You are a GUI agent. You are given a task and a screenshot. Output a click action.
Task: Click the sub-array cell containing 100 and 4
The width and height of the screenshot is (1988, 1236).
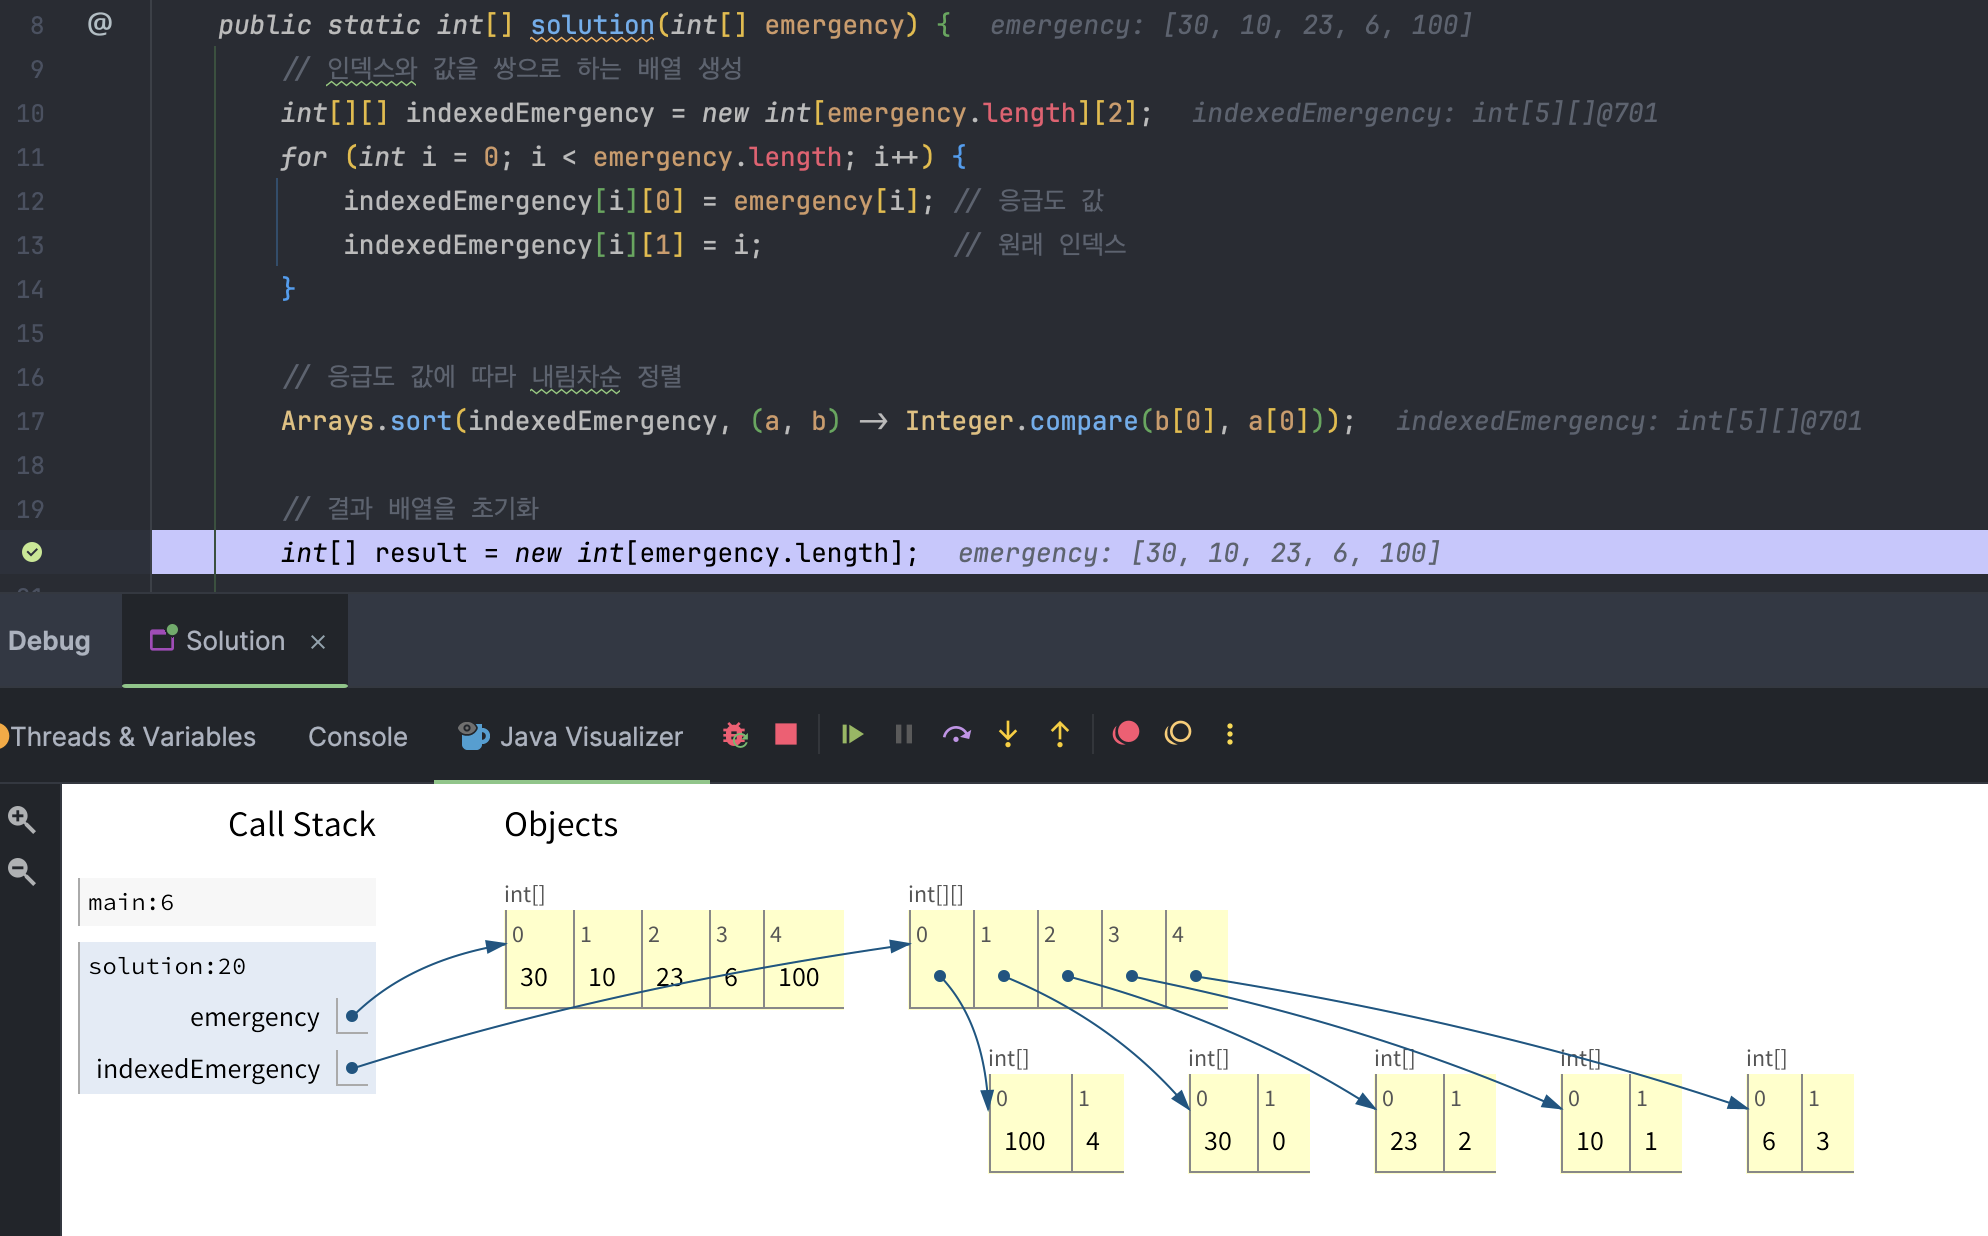(x=1057, y=1123)
